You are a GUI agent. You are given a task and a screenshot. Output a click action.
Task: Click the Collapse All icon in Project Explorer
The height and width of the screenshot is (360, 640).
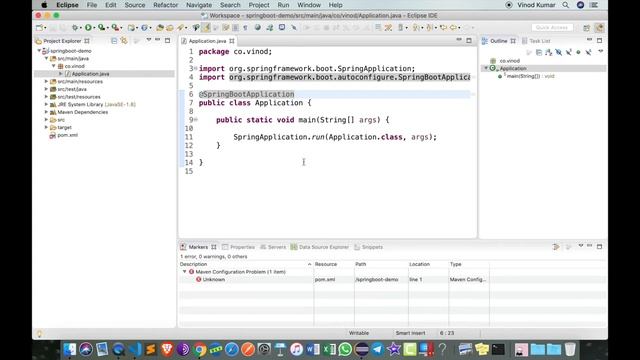tap(114, 41)
